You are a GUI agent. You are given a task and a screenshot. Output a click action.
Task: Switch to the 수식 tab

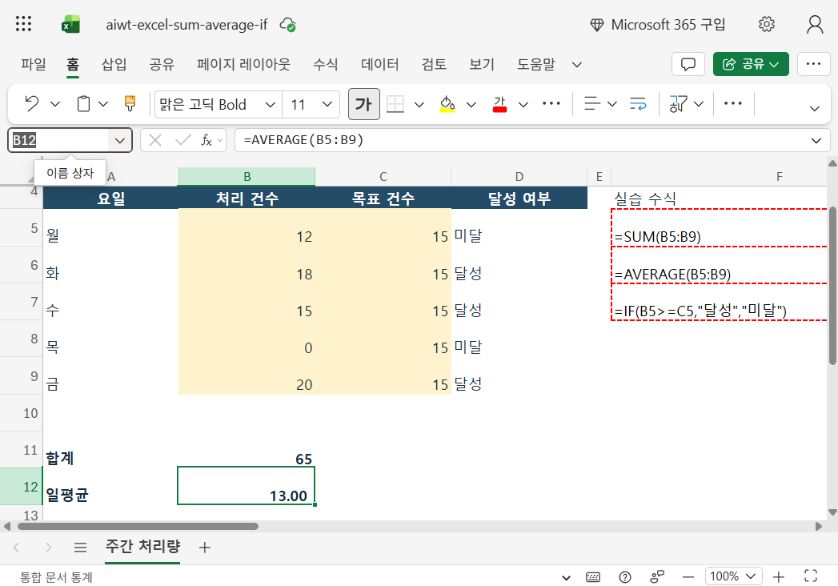pos(325,64)
